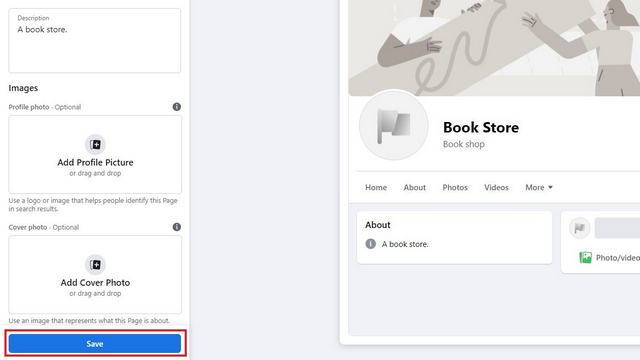Image resolution: width=640 pixels, height=360 pixels.
Task: Click the Book Store page title
Action: [x=481, y=127]
